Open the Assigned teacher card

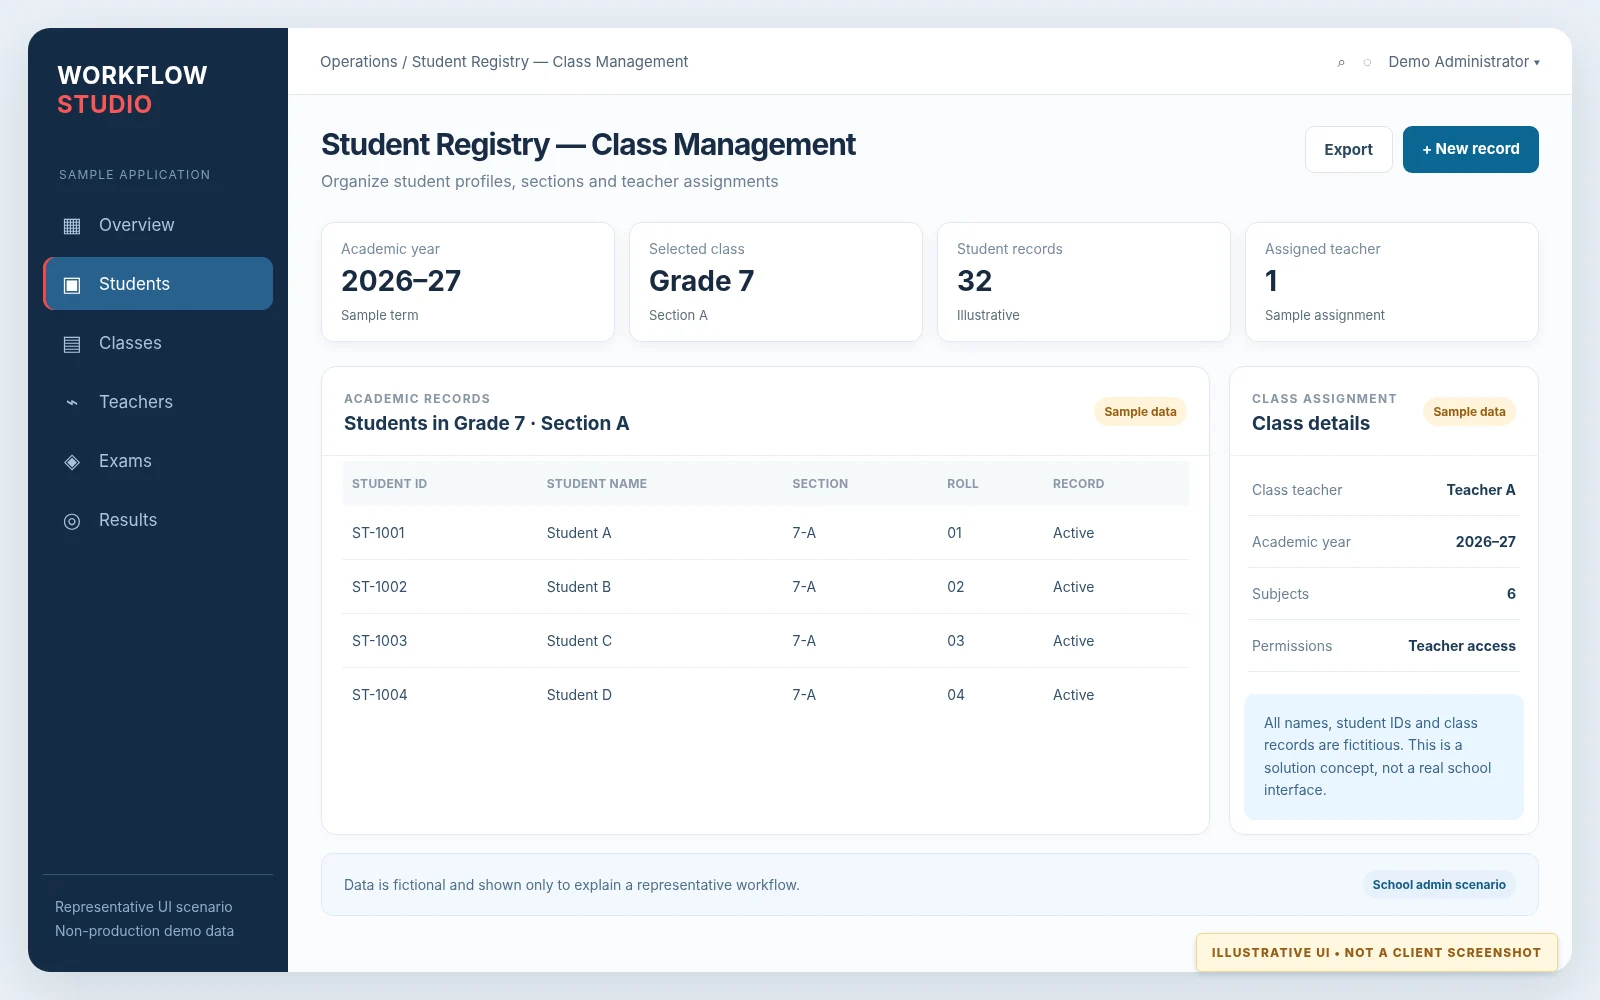[x=1392, y=282]
